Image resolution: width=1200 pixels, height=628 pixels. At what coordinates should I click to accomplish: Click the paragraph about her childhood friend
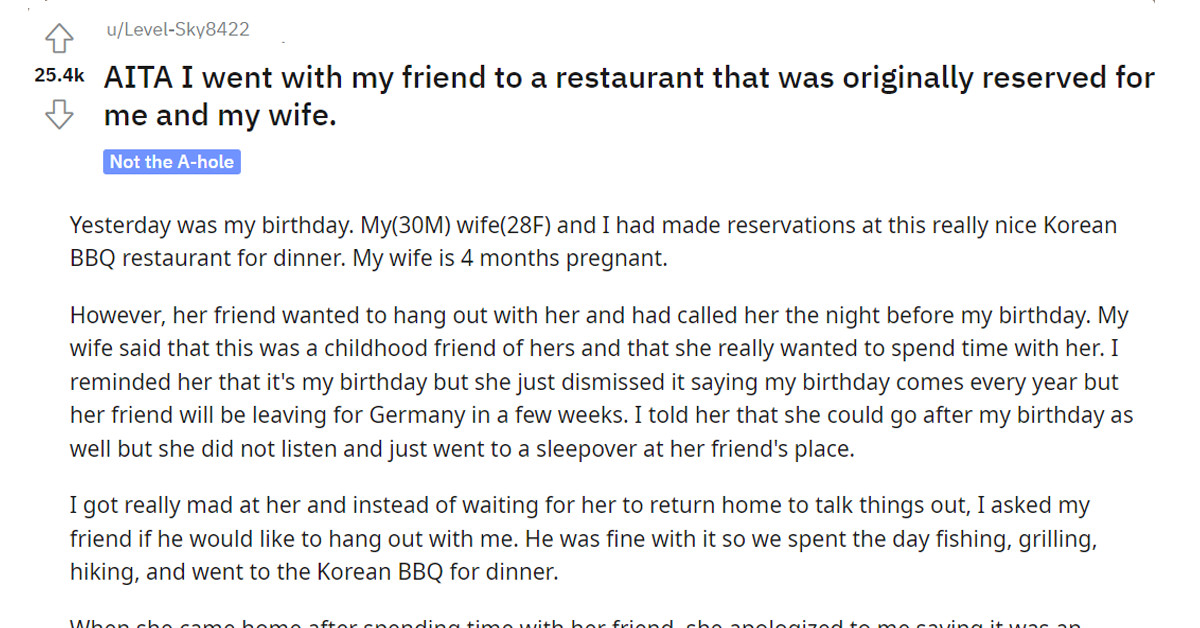tap(598, 381)
